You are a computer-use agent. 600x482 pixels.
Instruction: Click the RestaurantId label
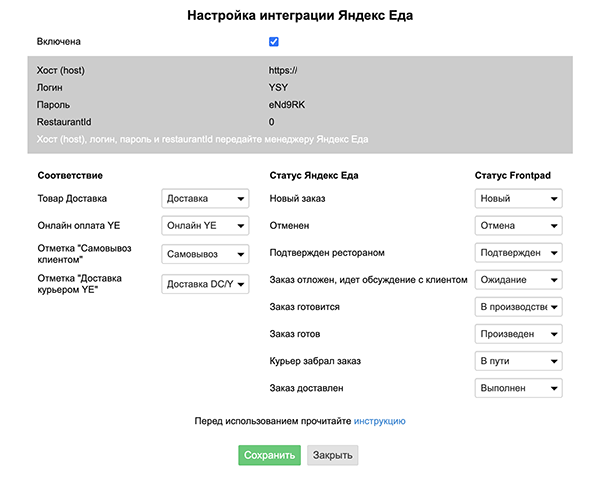[64, 122]
